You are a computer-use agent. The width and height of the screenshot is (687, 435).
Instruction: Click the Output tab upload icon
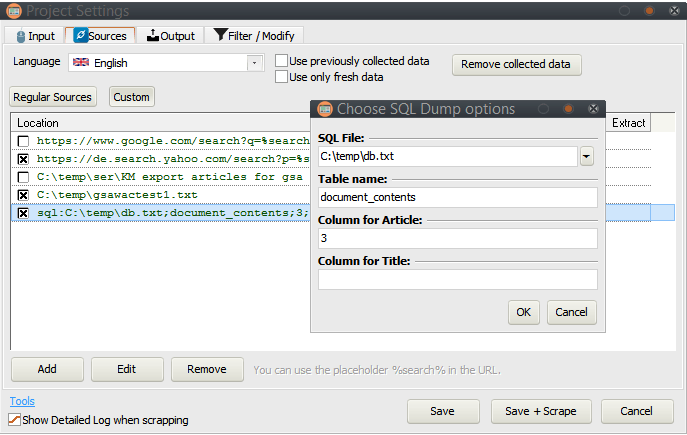153,35
